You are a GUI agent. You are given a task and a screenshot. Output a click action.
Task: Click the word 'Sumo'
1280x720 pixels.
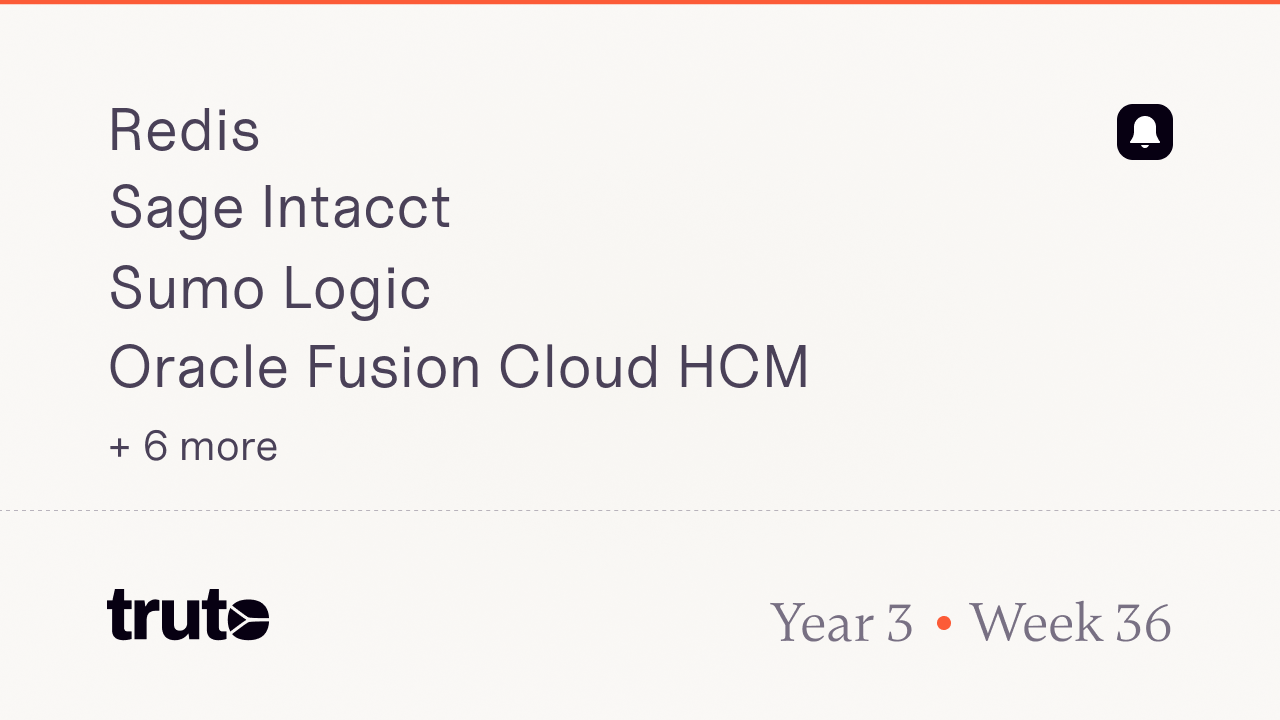coord(187,289)
